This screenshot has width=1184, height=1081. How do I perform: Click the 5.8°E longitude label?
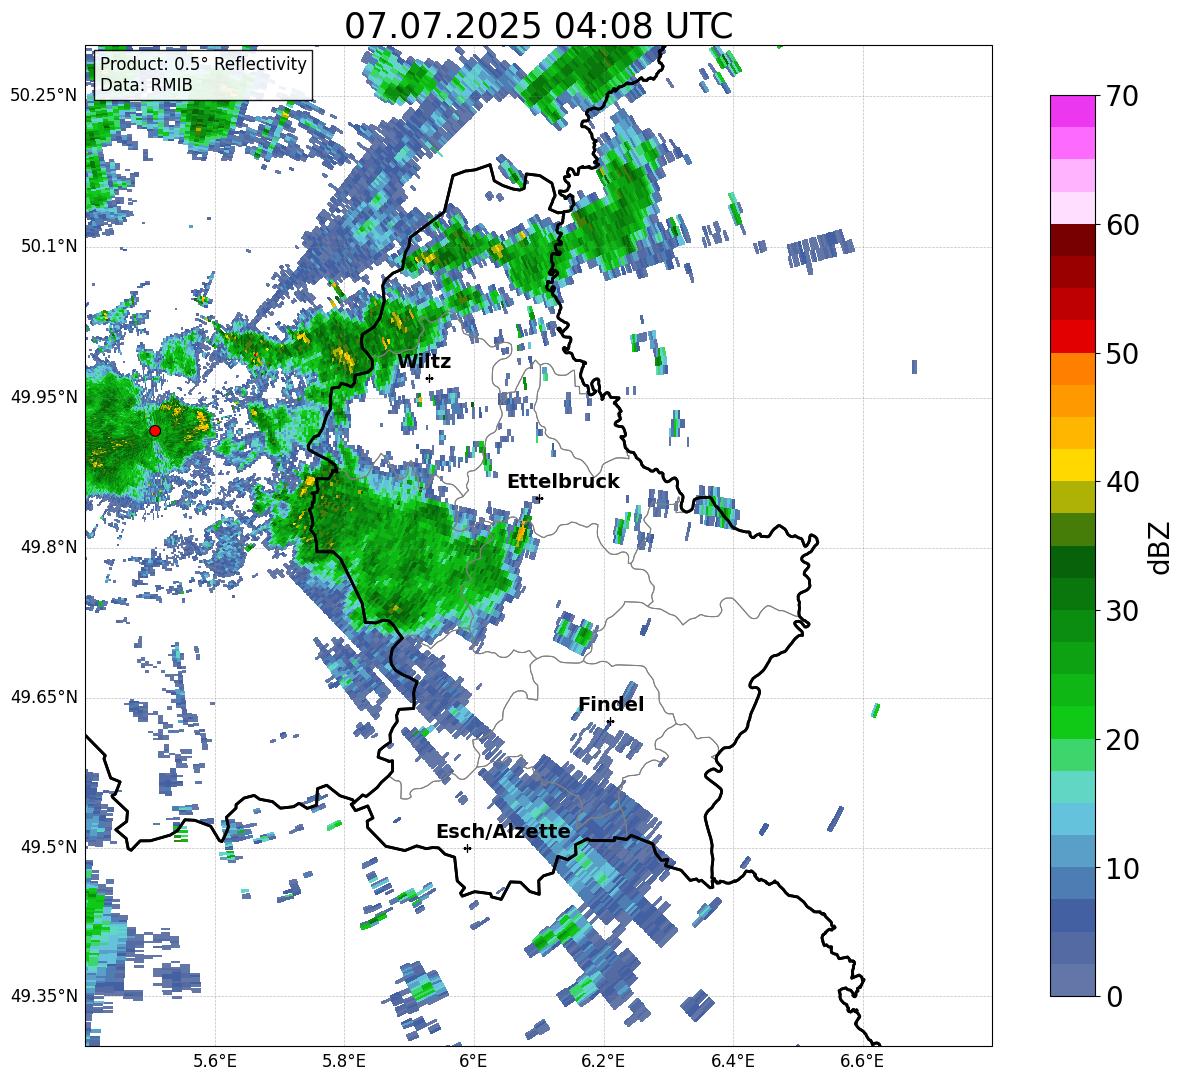[344, 1061]
